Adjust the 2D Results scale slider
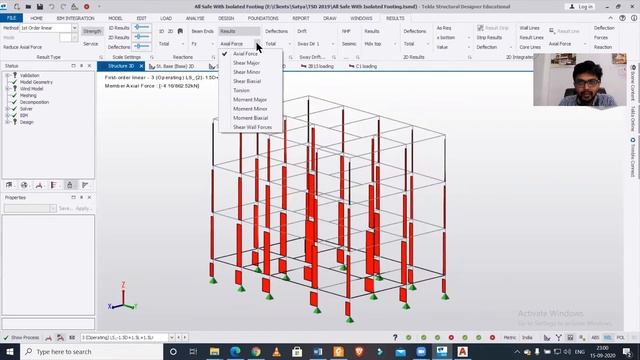This screenshot has height=360, width=640. pos(142,37)
